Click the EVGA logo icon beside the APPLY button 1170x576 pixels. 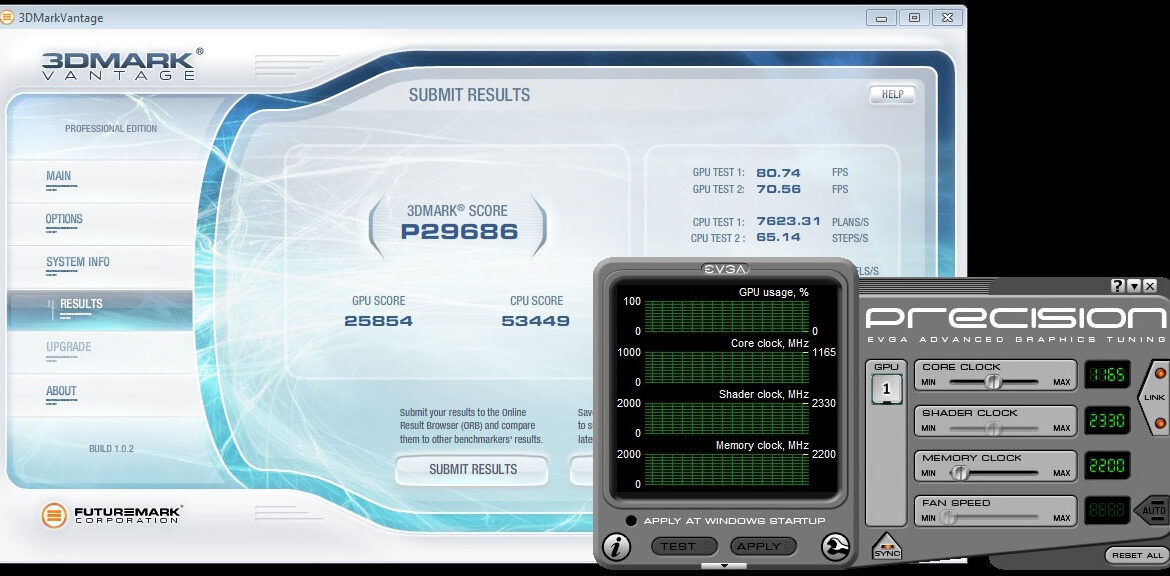pos(835,546)
